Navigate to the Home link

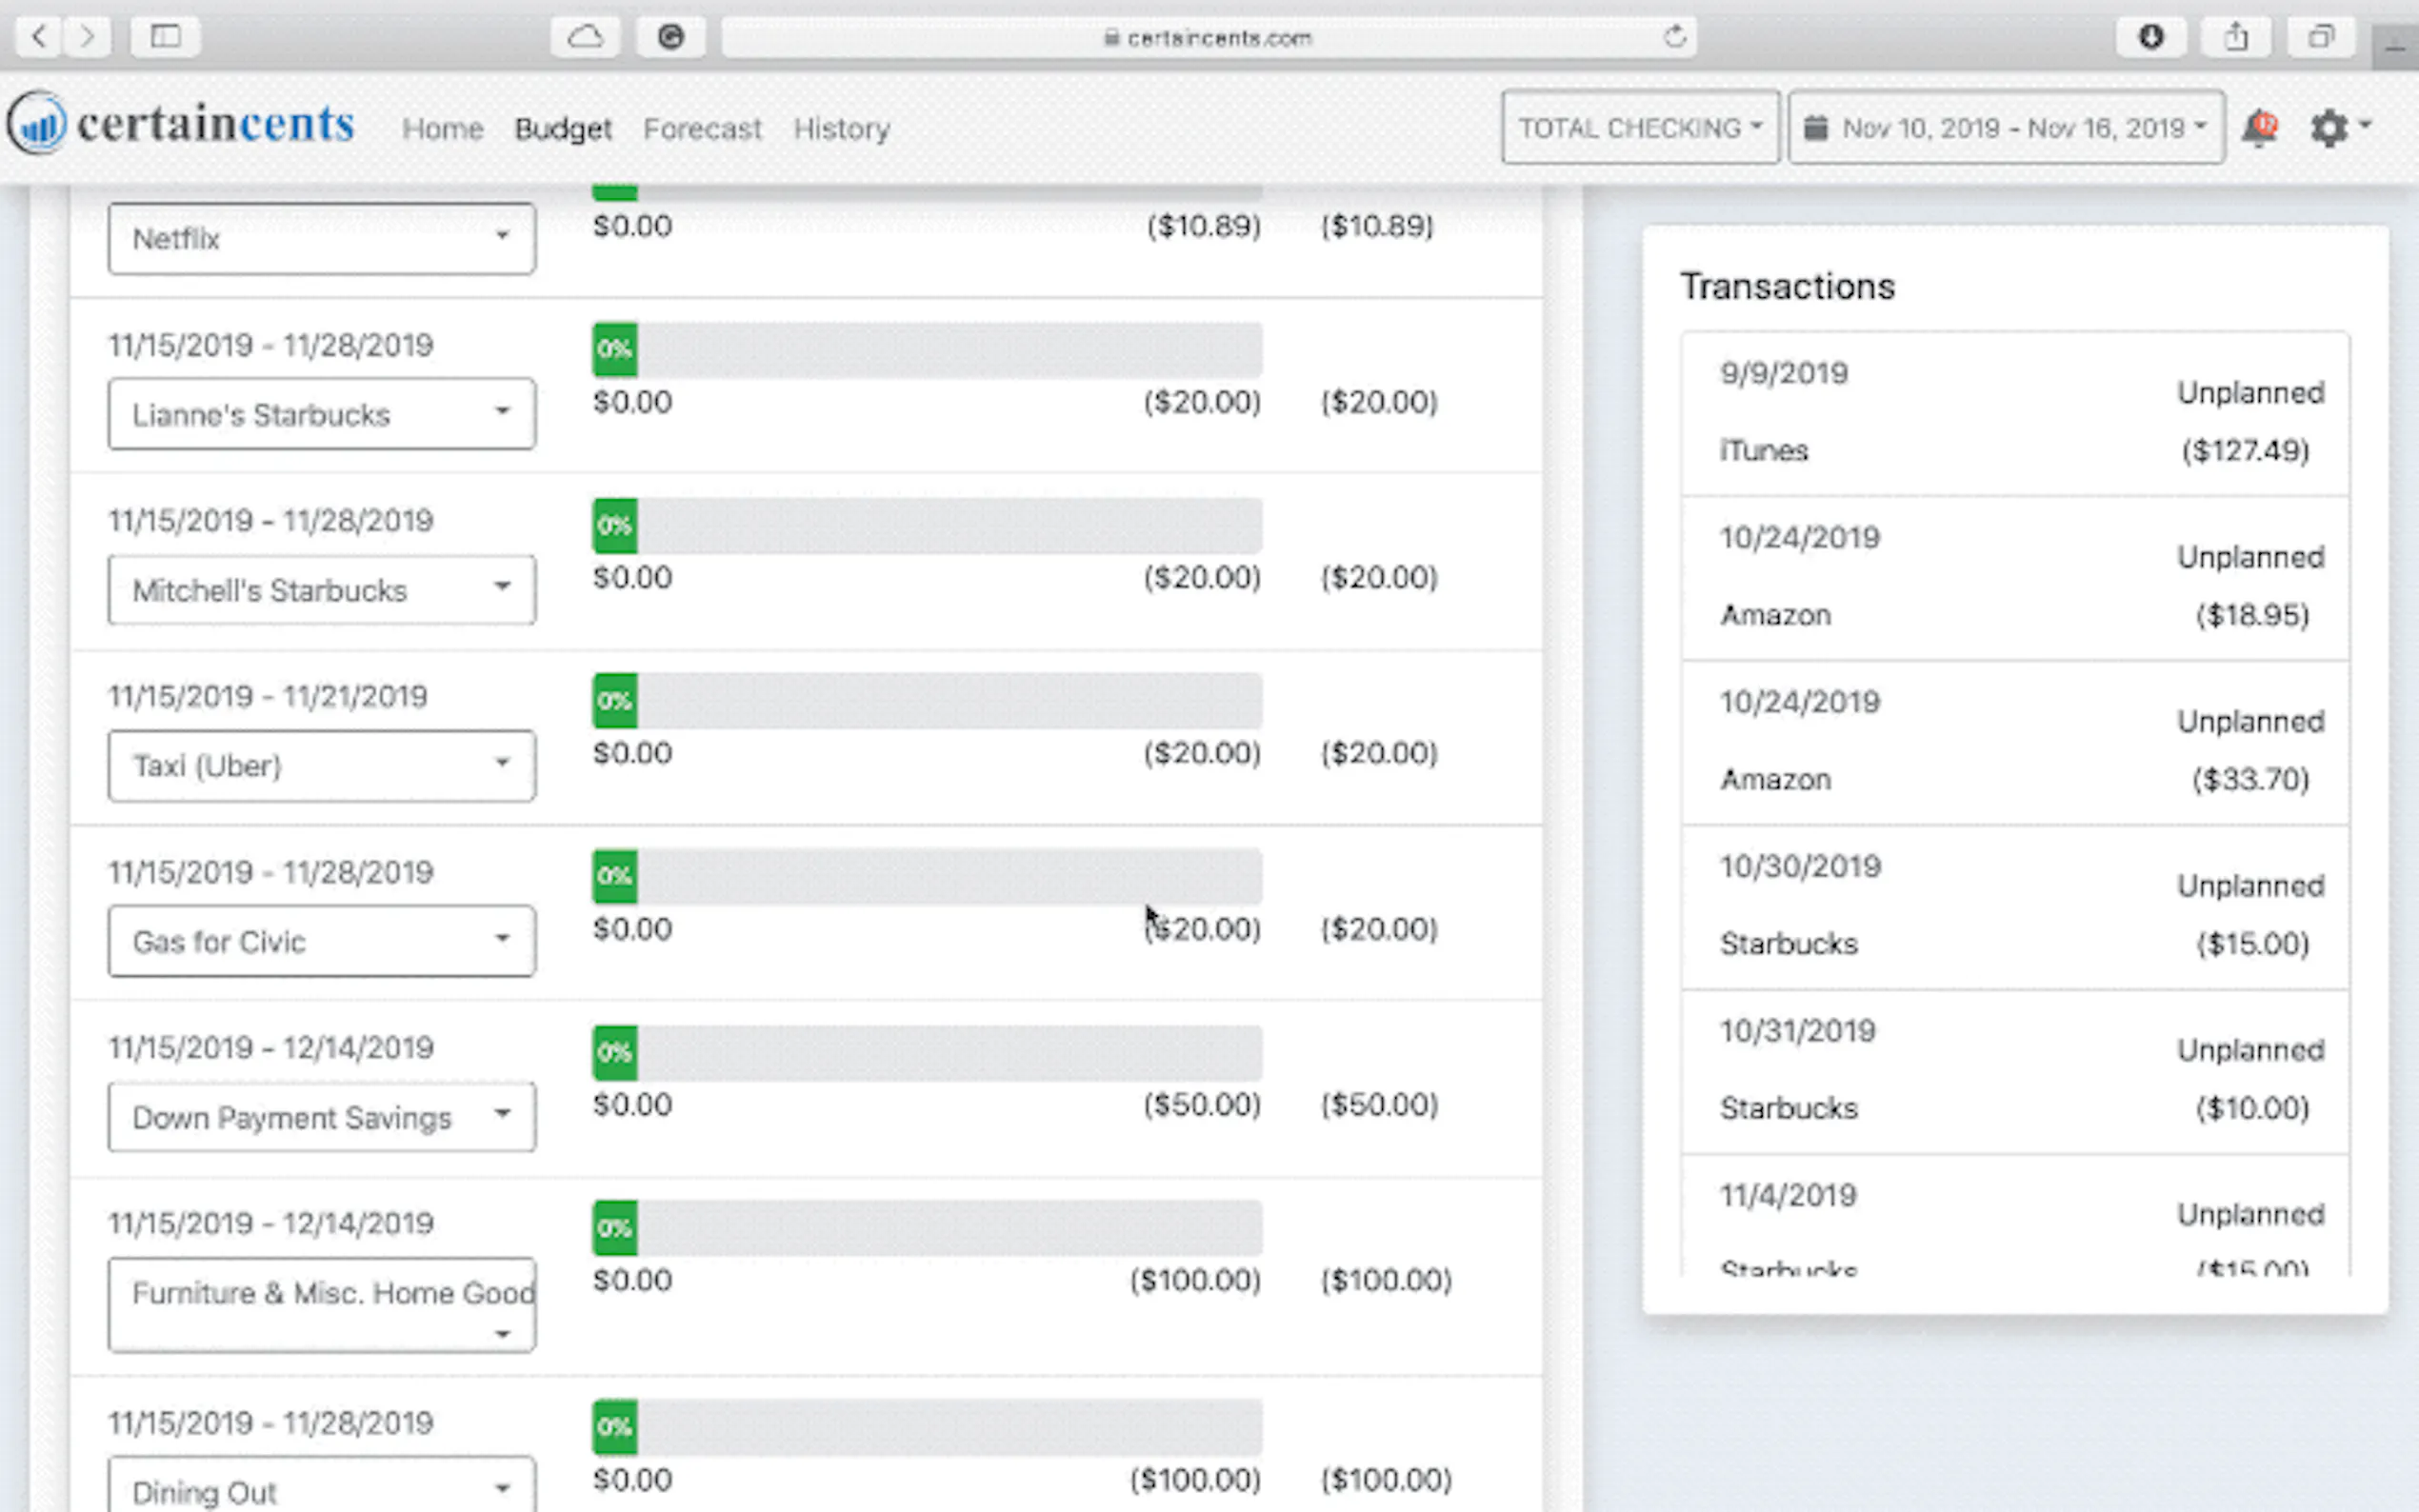pyautogui.click(x=442, y=129)
